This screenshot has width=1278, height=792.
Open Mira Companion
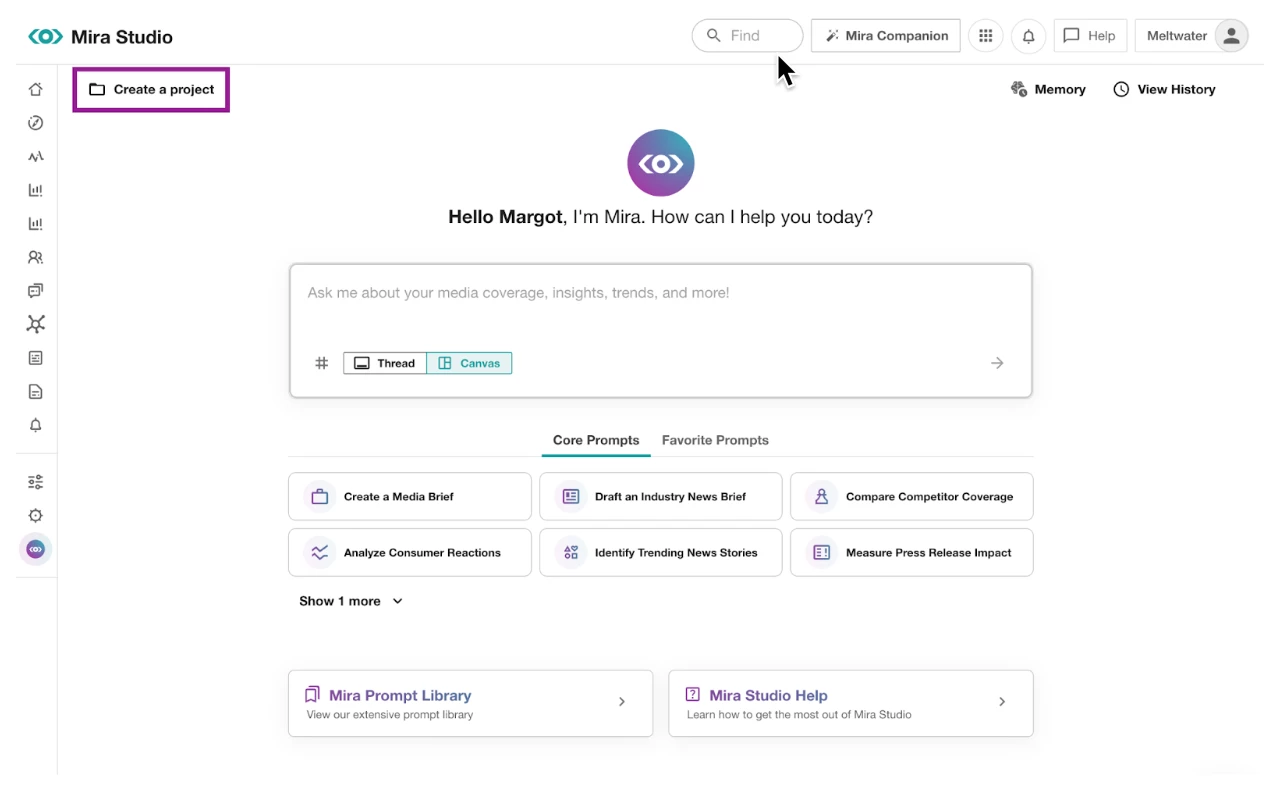(886, 36)
